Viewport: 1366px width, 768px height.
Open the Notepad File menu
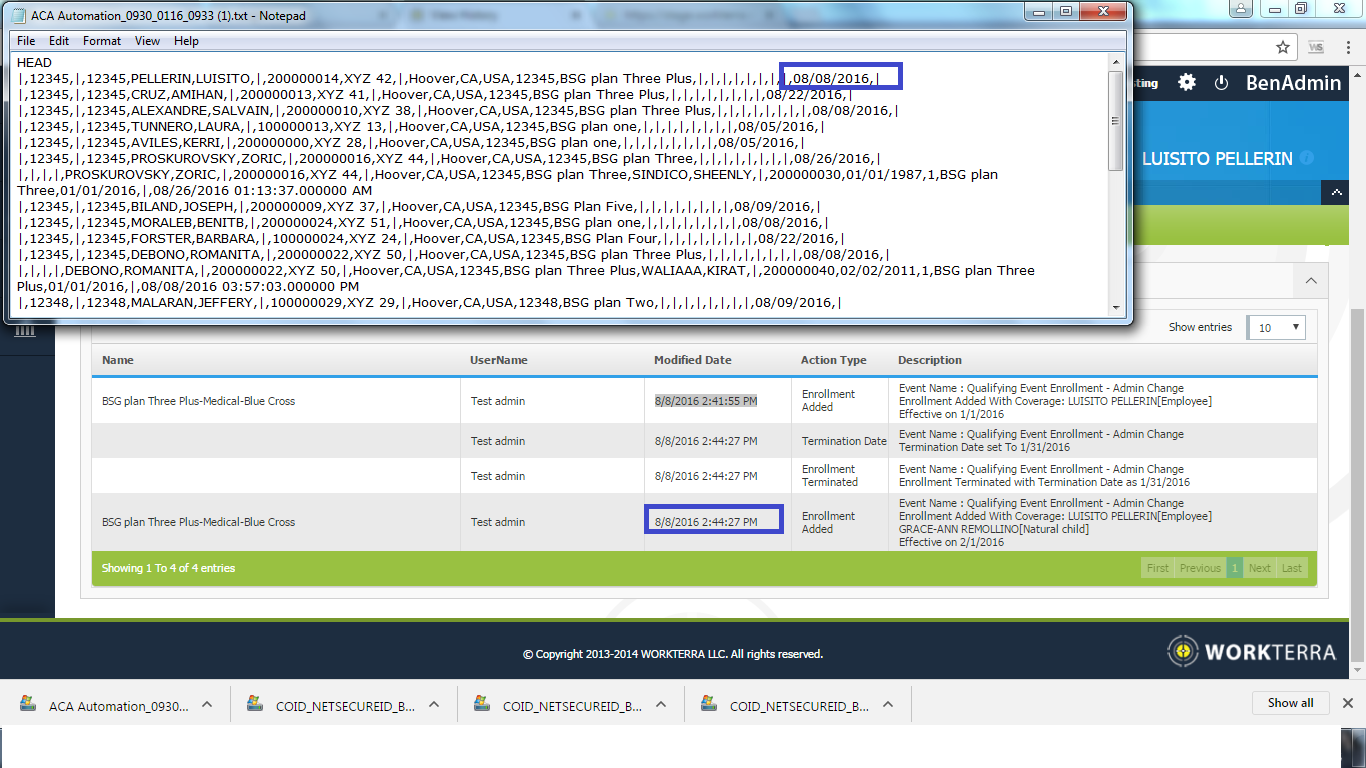(x=26, y=41)
